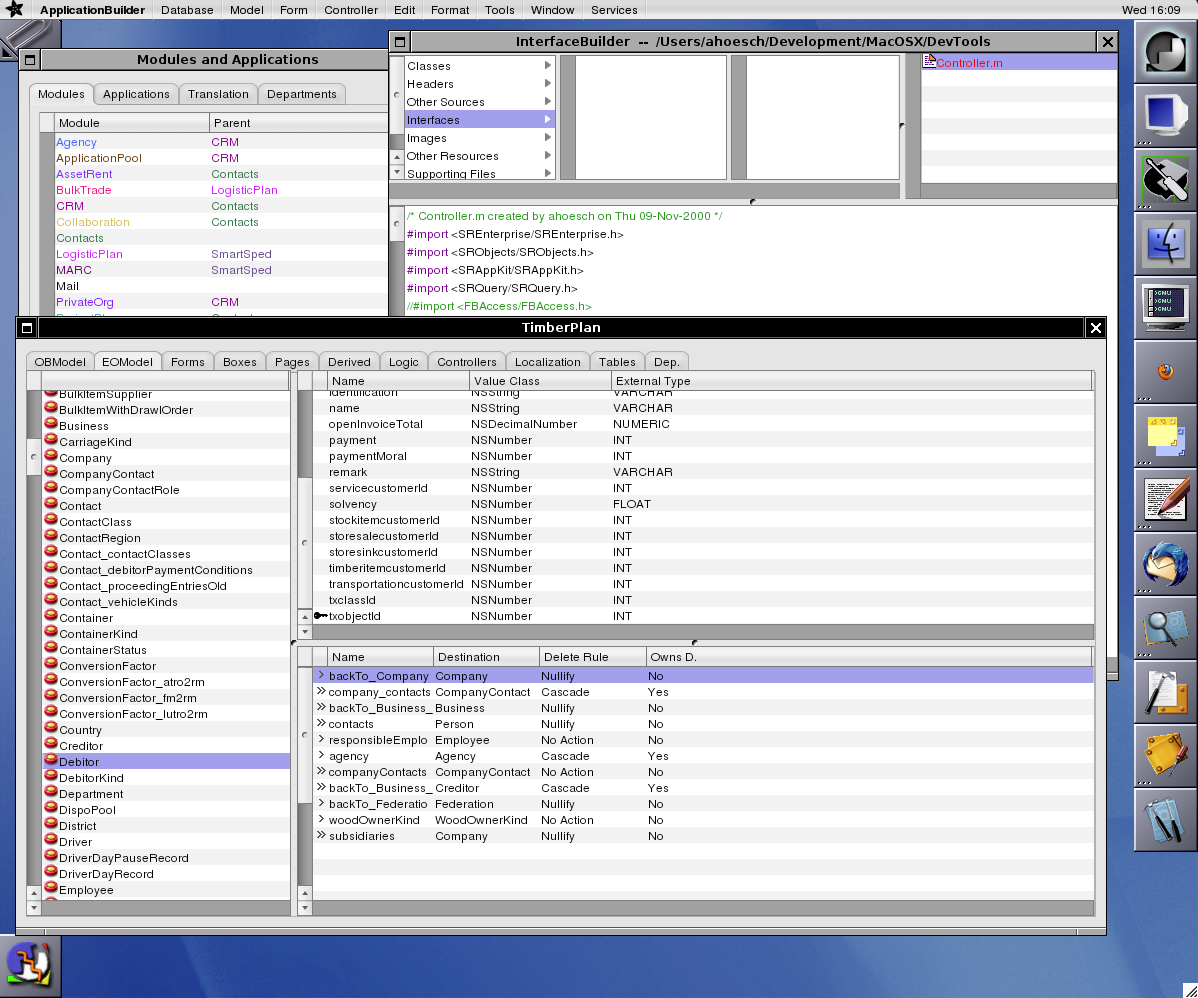Open the text editor pencil icon in dock
Screen dimensions: 1198x998
click(1165, 501)
